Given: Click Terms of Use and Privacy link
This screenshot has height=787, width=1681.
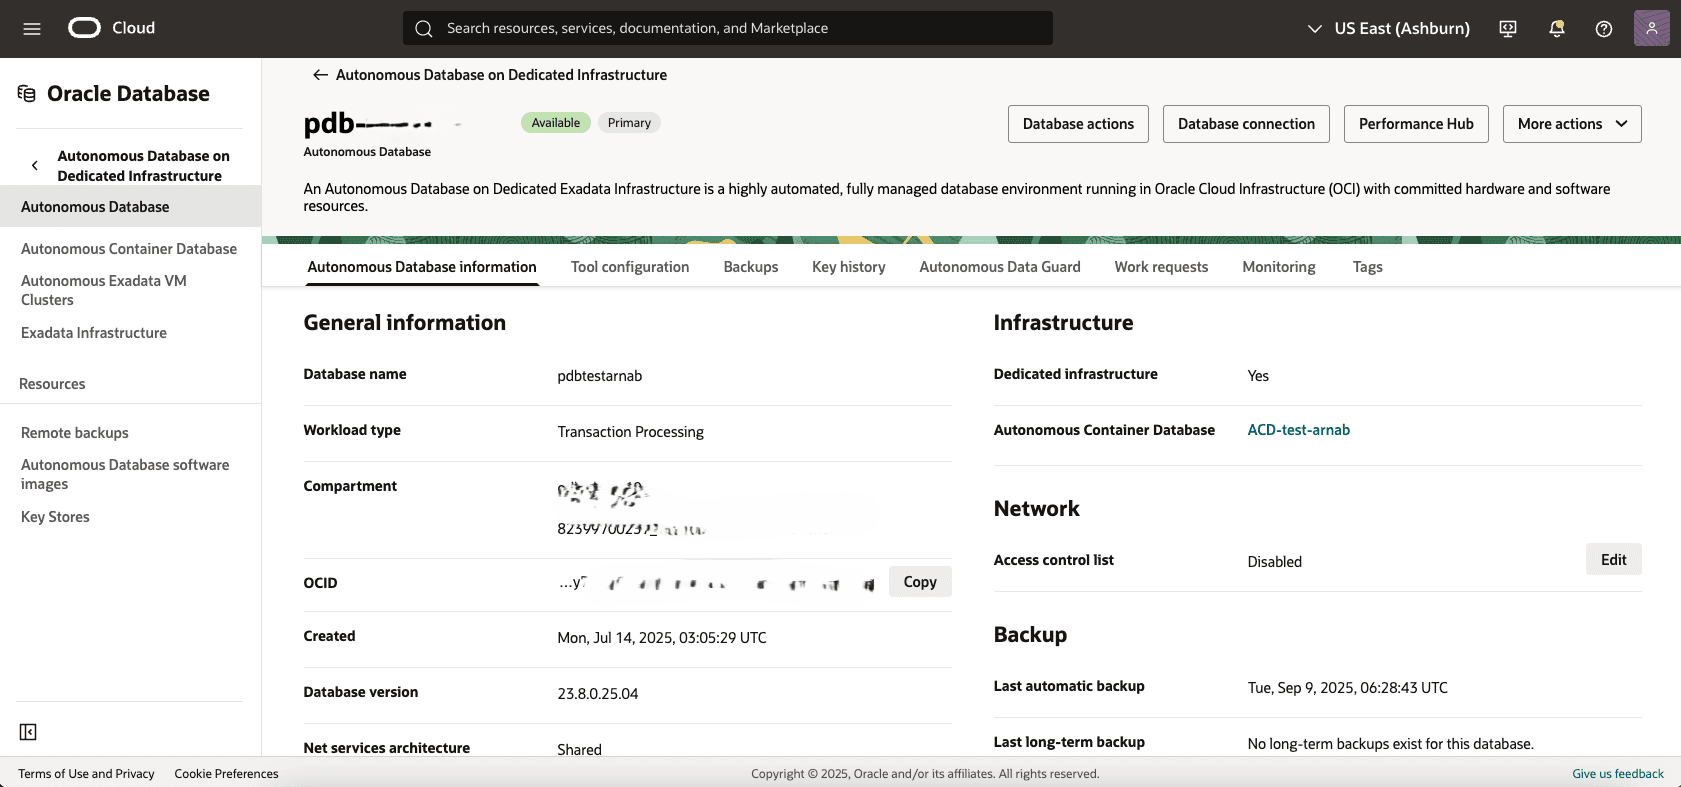Looking at the screenshot, I should coord(87,774).
